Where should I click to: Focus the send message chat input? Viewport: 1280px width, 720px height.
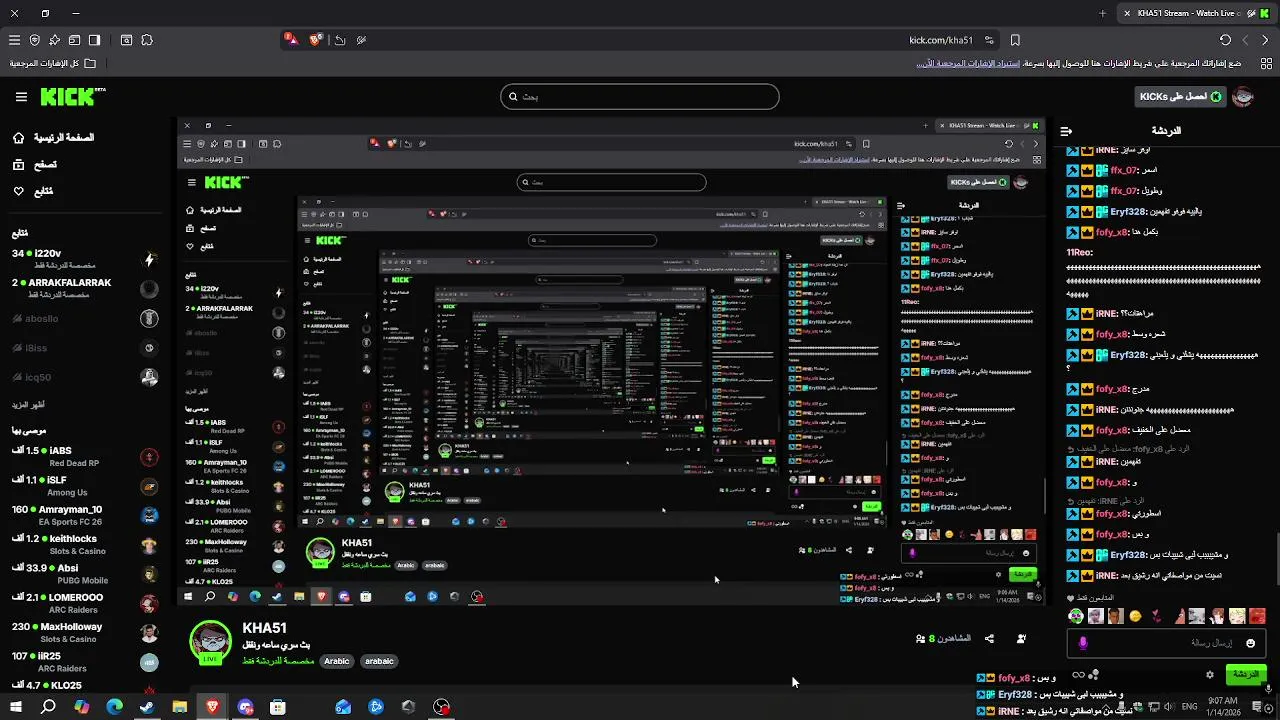(x=1165, y=643)
